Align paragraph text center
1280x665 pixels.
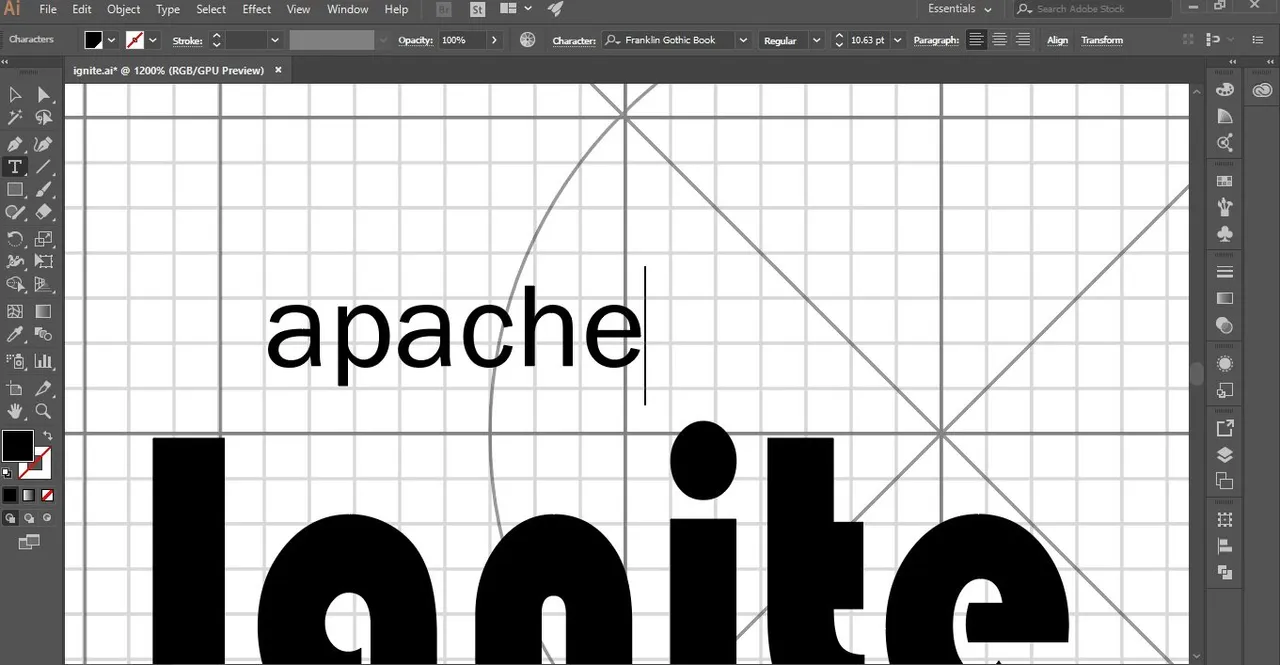click(999, 40)
